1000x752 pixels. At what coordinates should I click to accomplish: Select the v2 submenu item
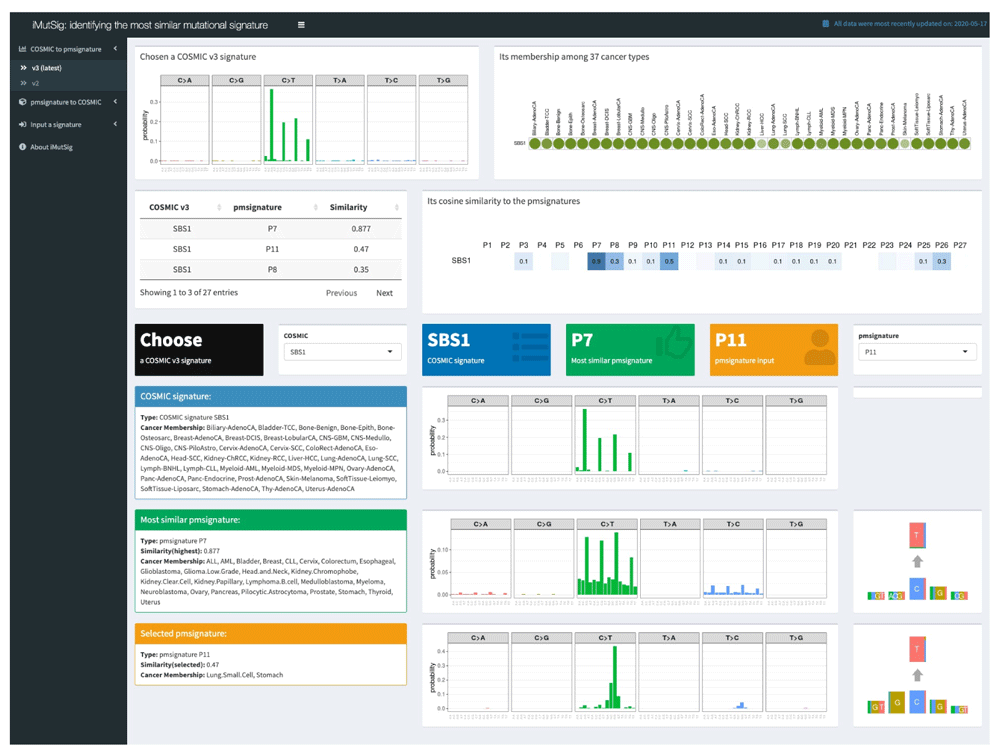[35, 83]
